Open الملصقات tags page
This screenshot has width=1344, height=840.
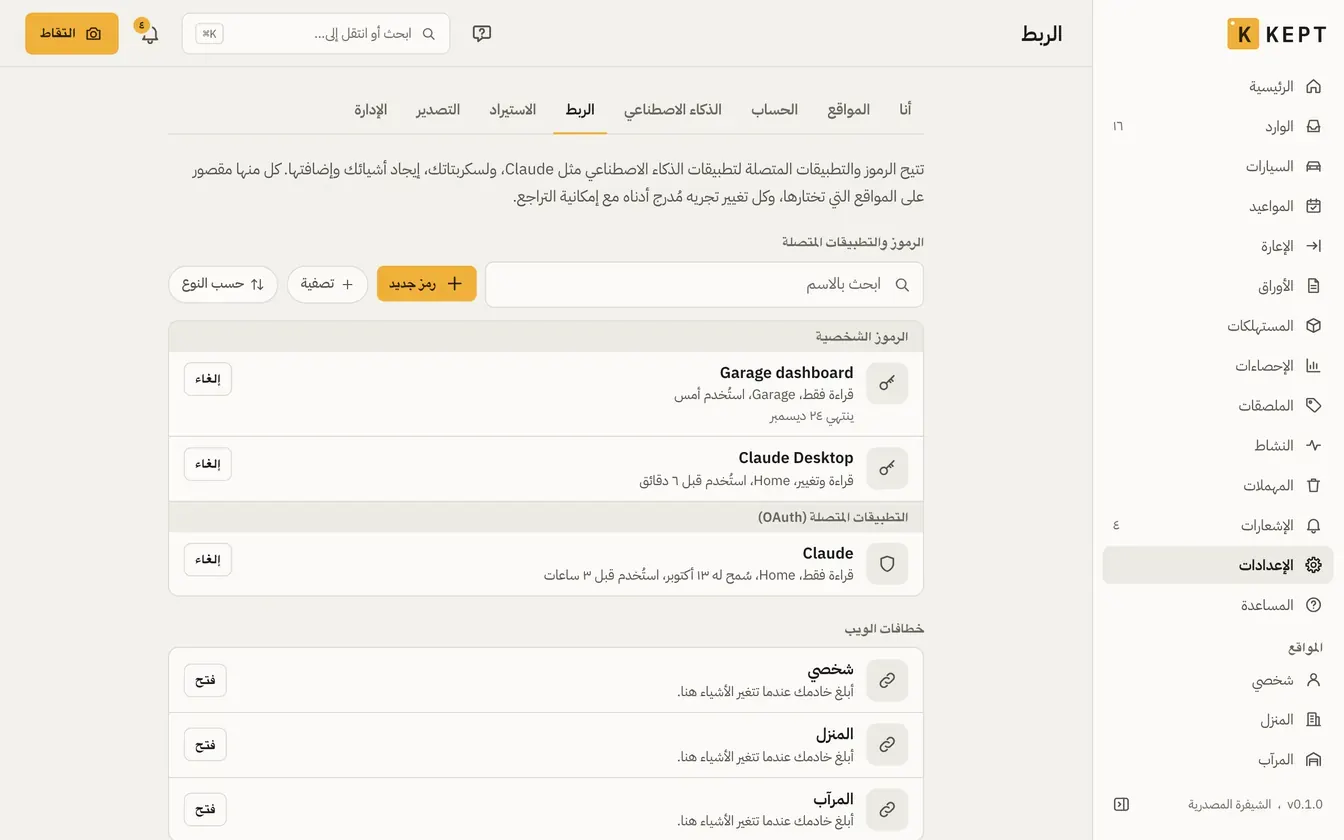pyautogui.click(x=1218, y=405)
